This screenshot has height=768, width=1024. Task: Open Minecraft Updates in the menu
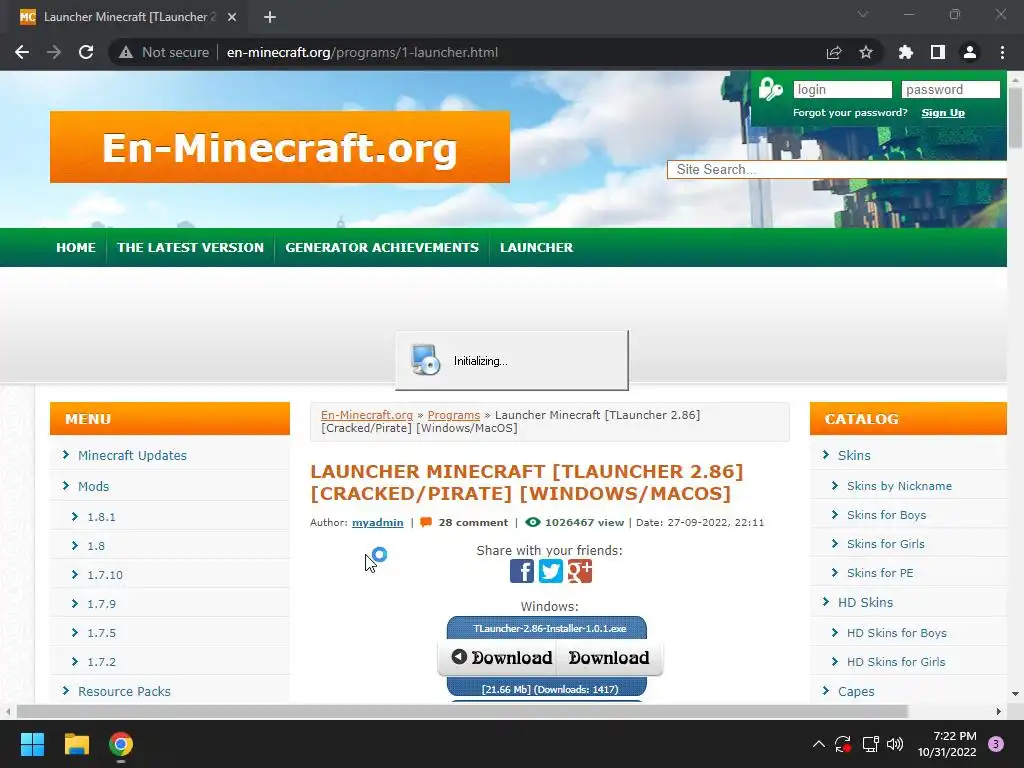tap(132, 455)
